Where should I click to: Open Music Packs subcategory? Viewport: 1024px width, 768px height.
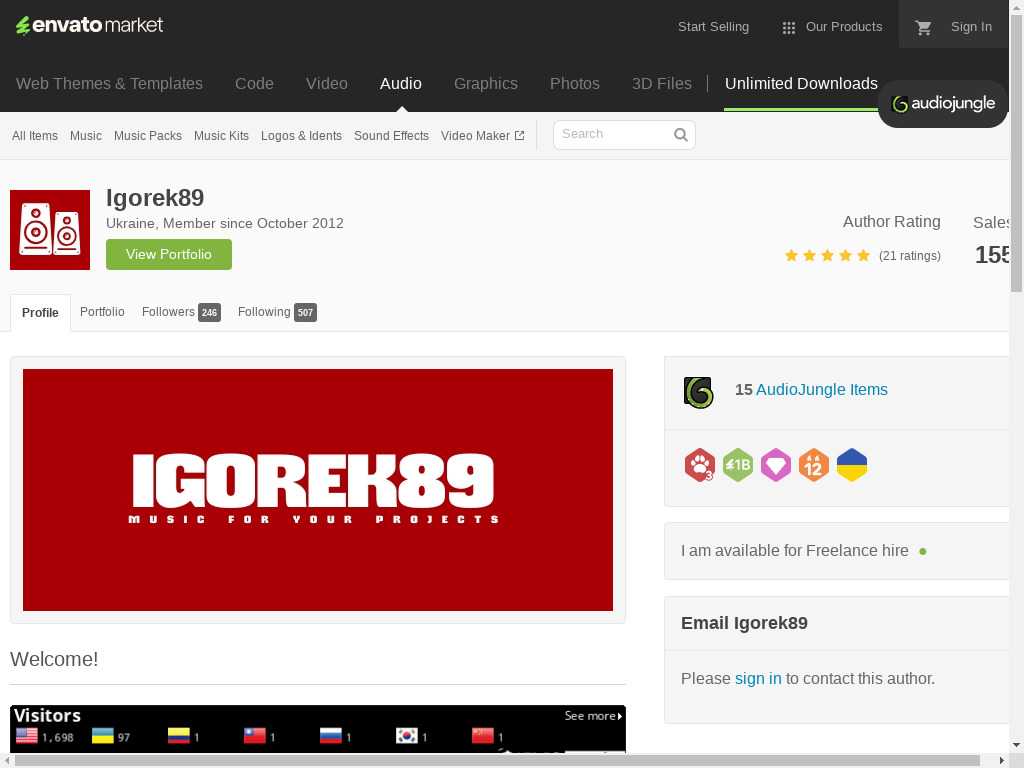(148, 136)
